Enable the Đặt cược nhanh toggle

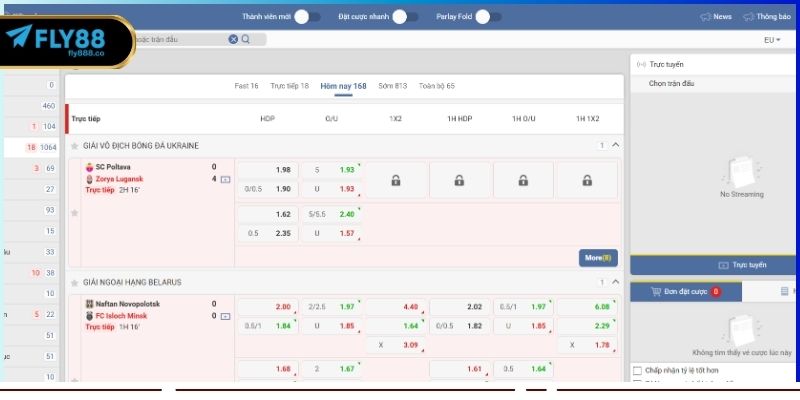(405, 17)
